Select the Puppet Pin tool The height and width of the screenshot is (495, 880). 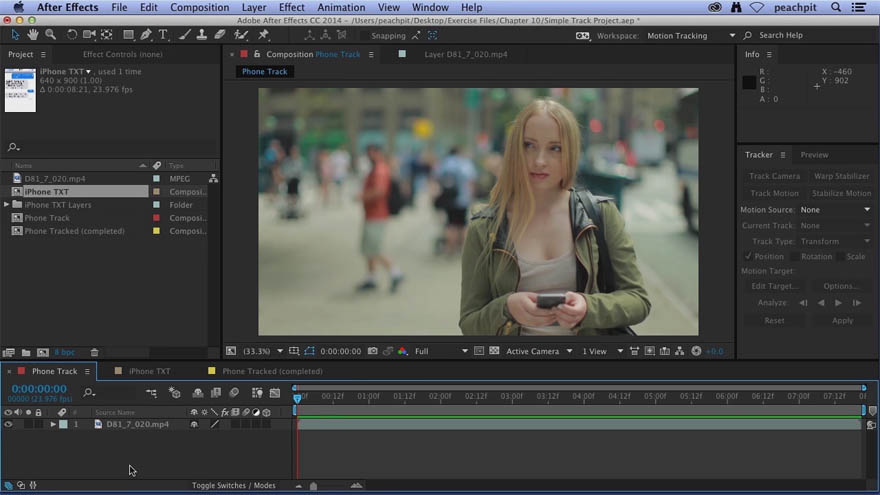tap(263, 35)
